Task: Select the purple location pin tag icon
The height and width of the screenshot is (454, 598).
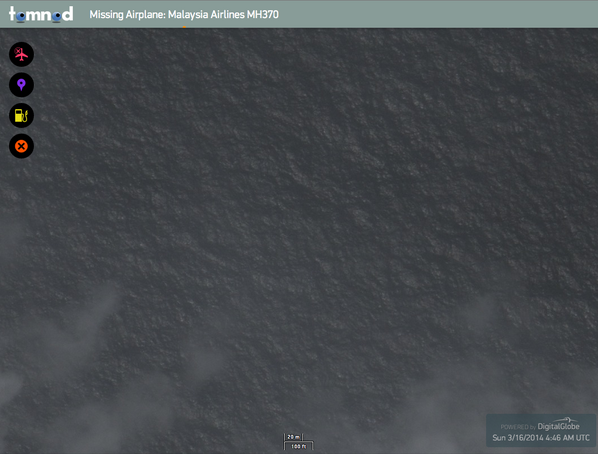Action: (x=21, y=85)
